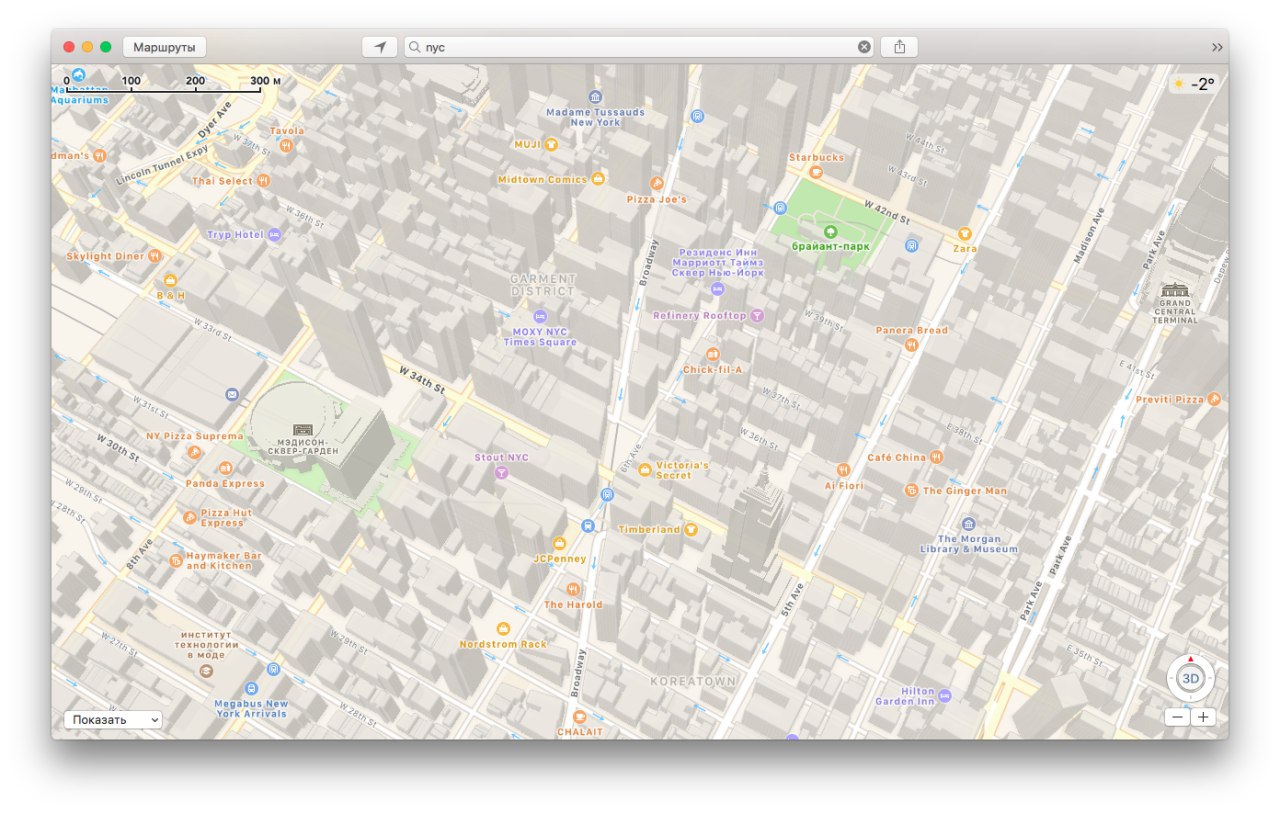Select the Zara shop icon
The width and height of the screenshot is (1280, 813).
click(965, 233)
